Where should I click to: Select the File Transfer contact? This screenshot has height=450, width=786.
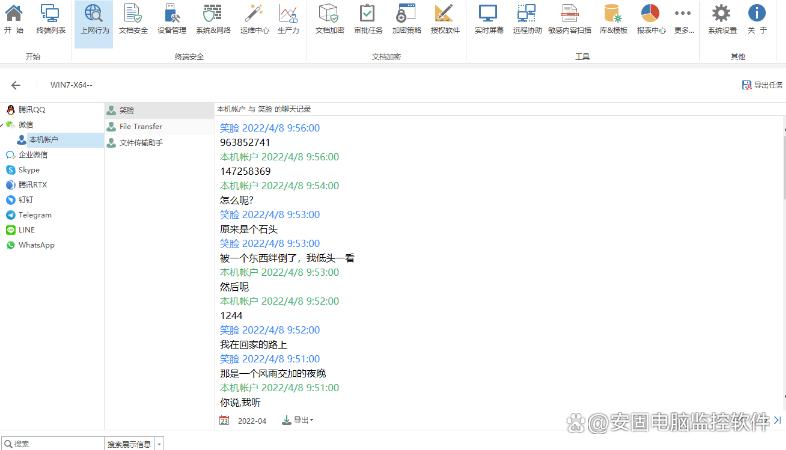pyautogui.click(x=140, y=127)
